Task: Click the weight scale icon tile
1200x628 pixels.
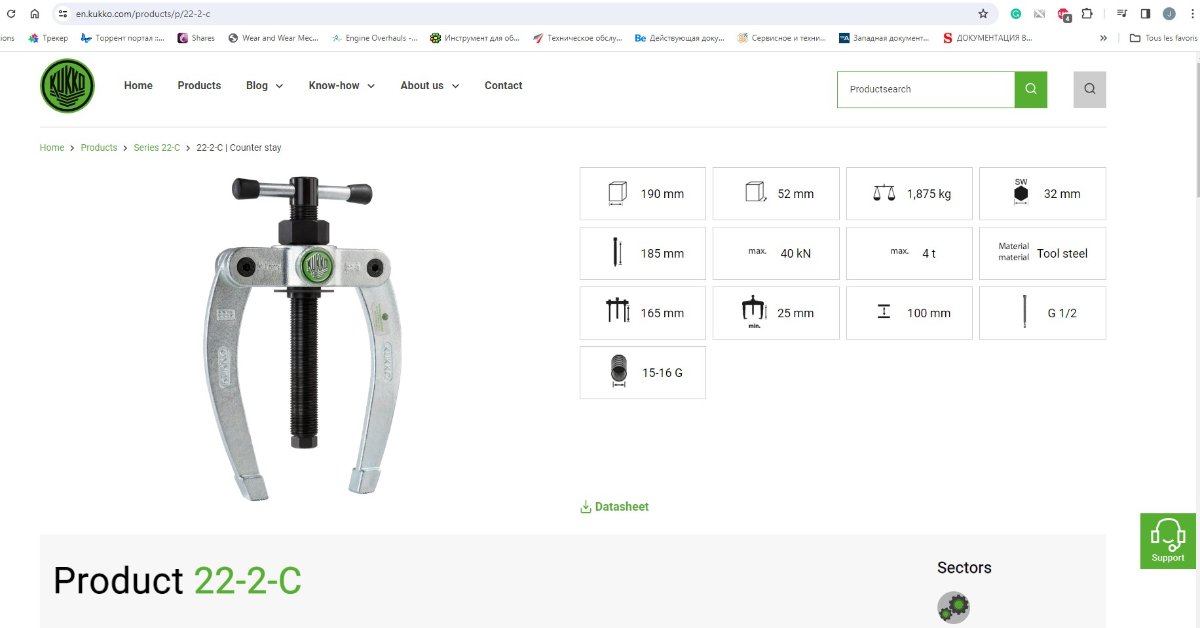Action: 909,193
